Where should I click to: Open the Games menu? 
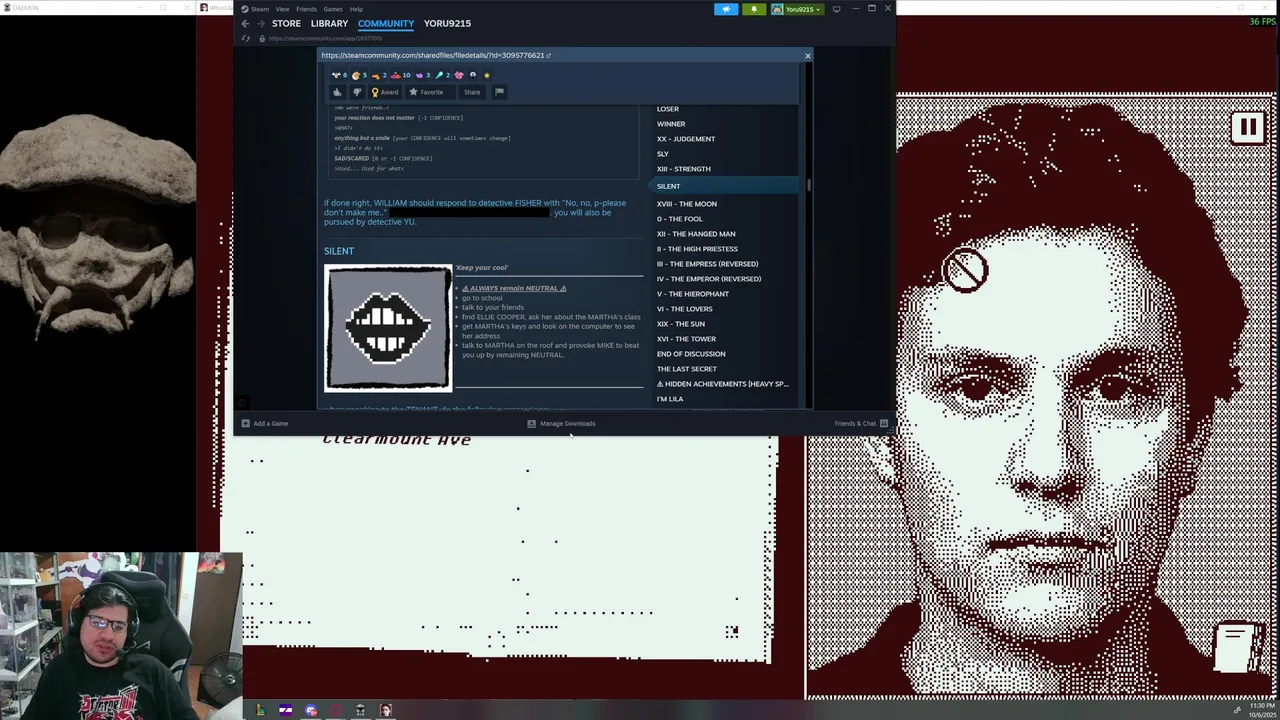click(332, 9)
